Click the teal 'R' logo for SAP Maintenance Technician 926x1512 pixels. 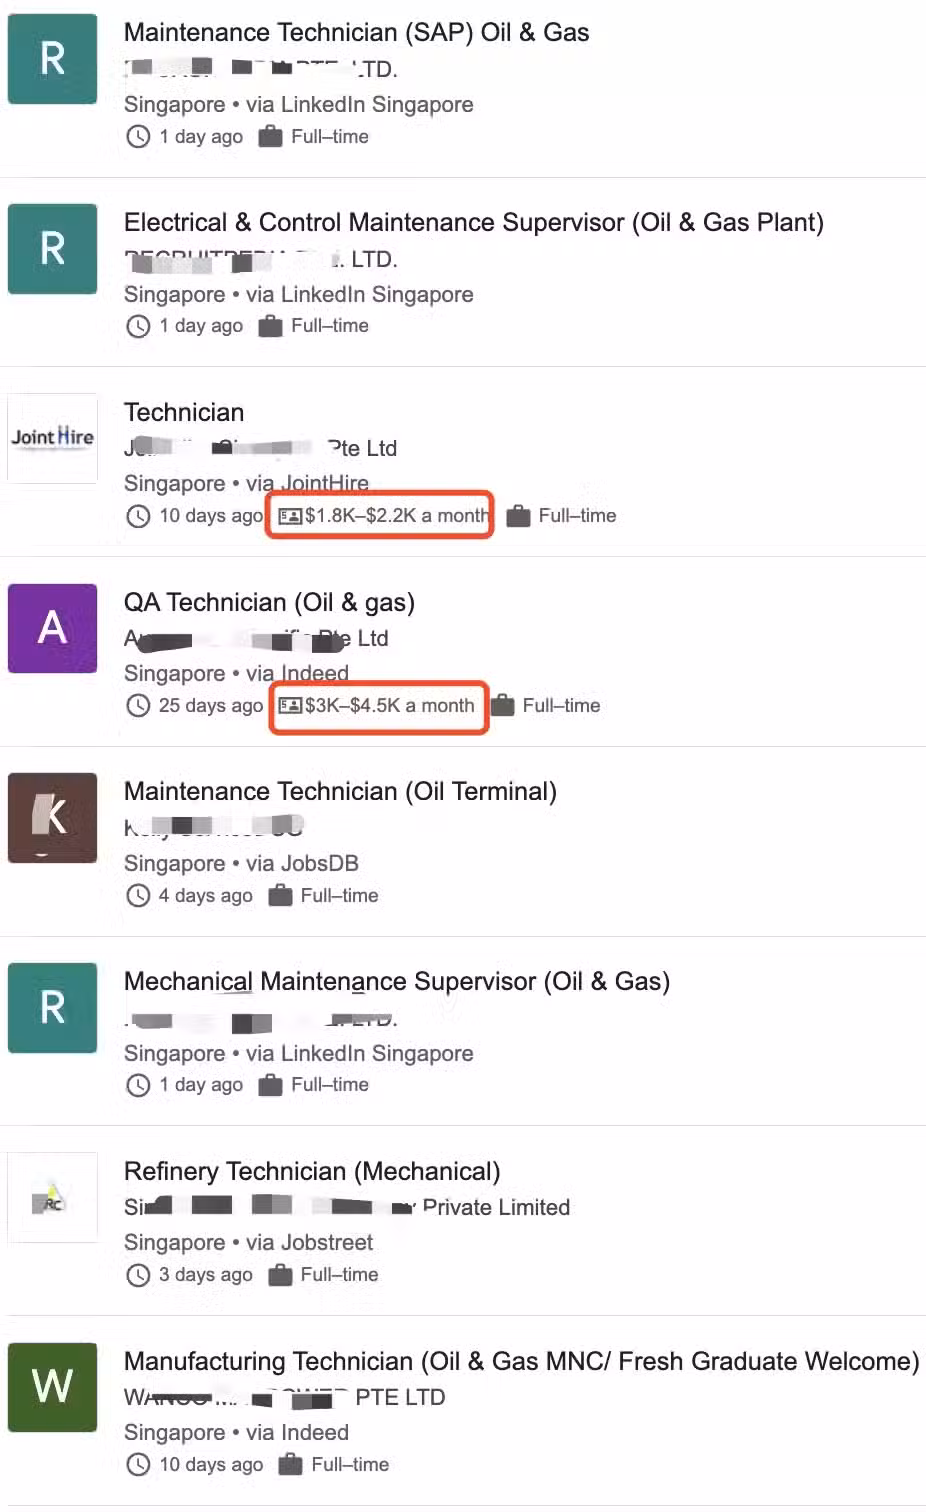pos(53,59)
